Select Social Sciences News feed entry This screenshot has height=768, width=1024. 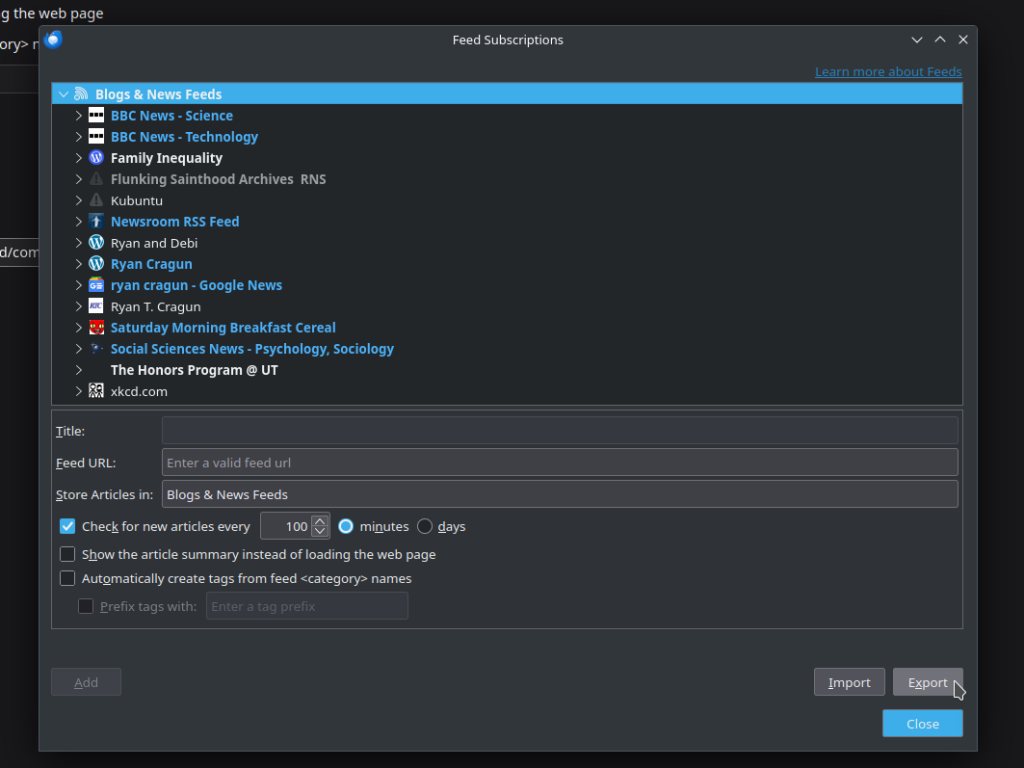[x=252, y=349]
